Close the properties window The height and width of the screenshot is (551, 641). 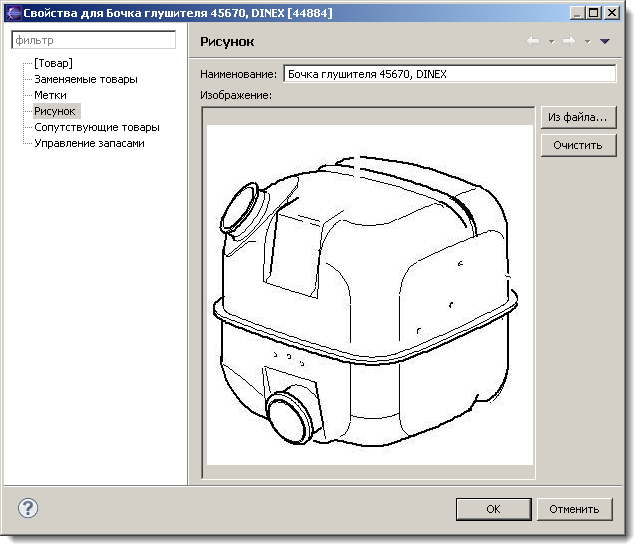tap(612, 13)
